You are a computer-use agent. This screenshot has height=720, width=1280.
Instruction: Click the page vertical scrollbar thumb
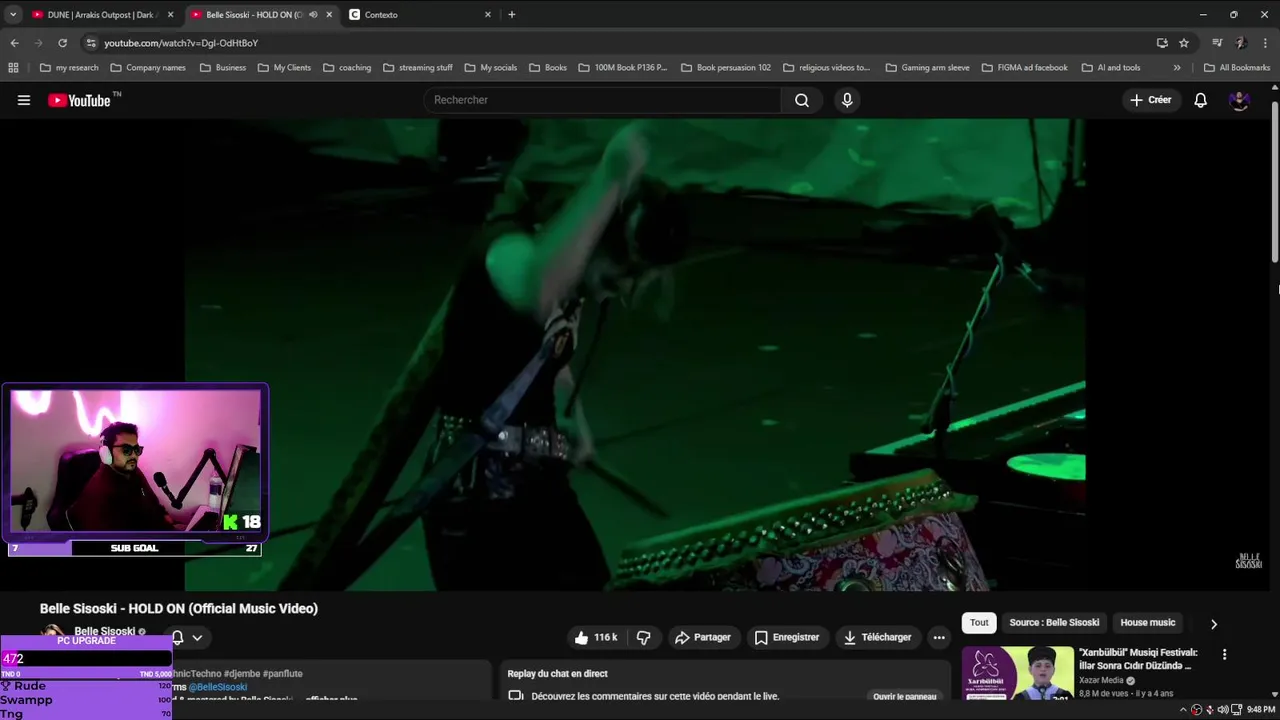[1275, 182]
